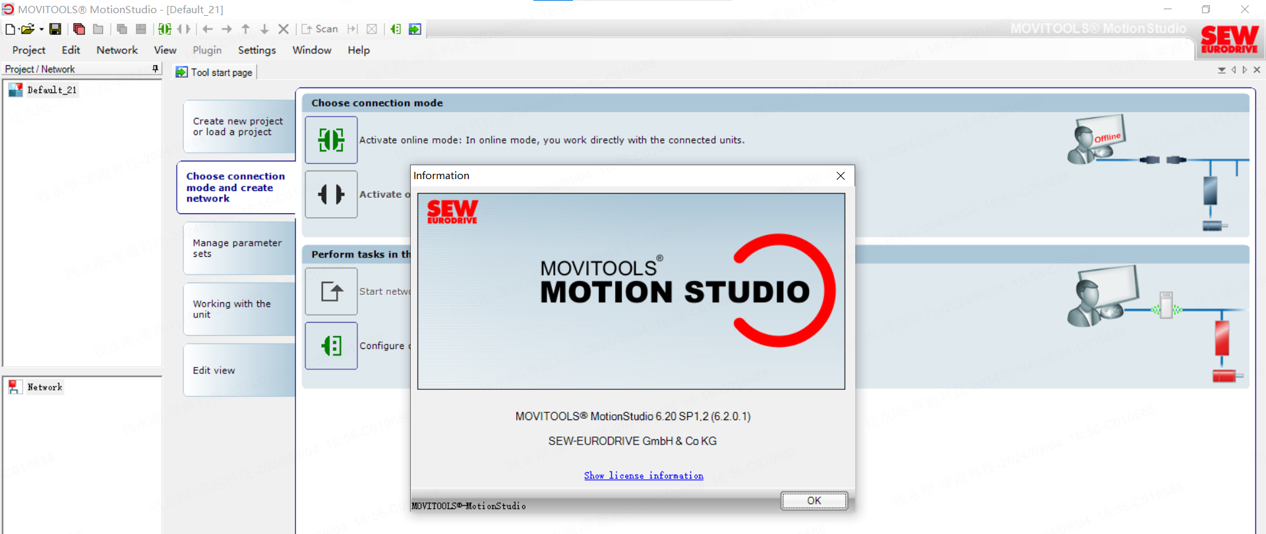Open the tab list dropdown arrow
The image size is (1266, 534).
click(x=1221, y=70)
